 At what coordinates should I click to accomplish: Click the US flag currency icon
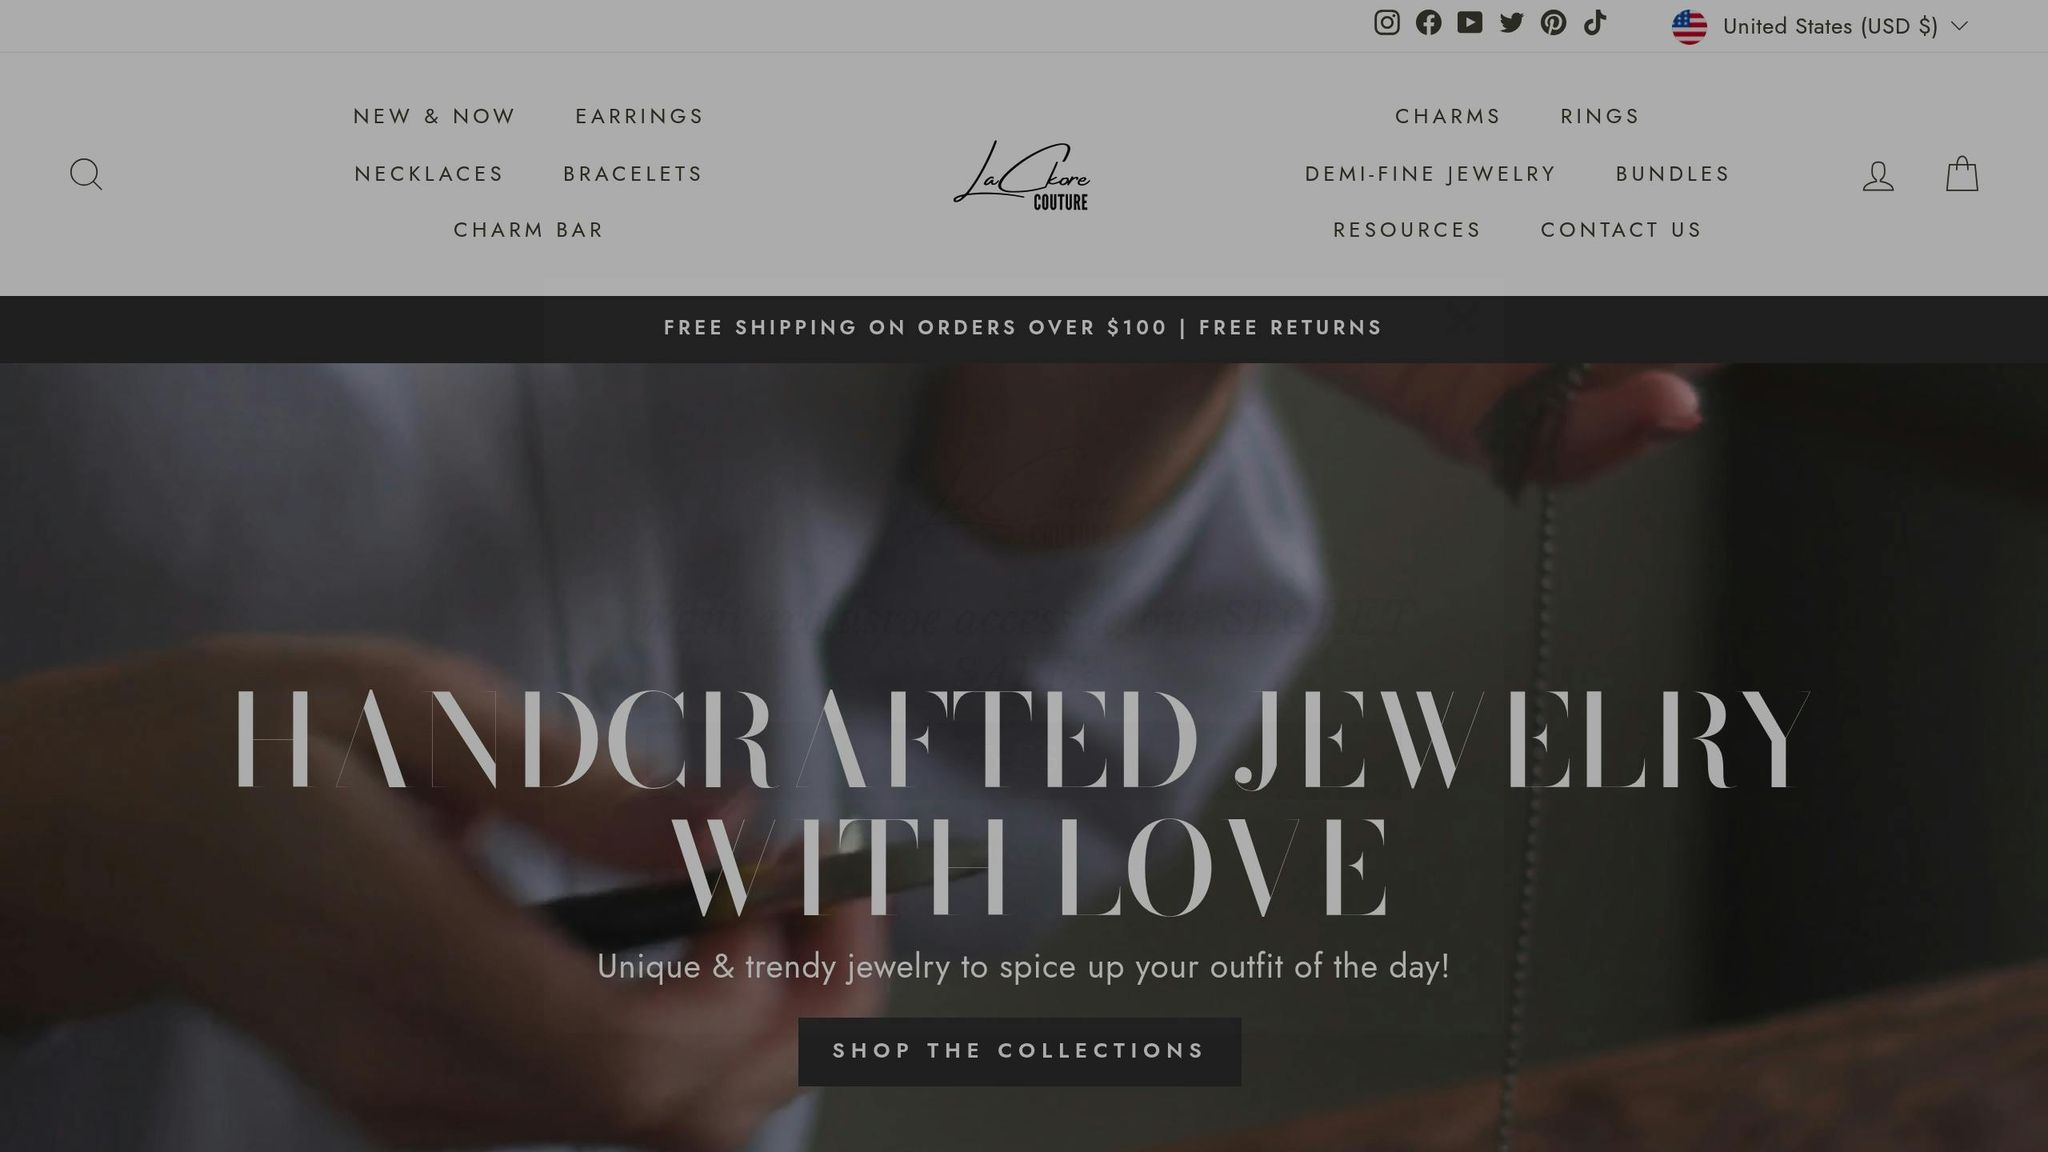[x=1689, y=27]
